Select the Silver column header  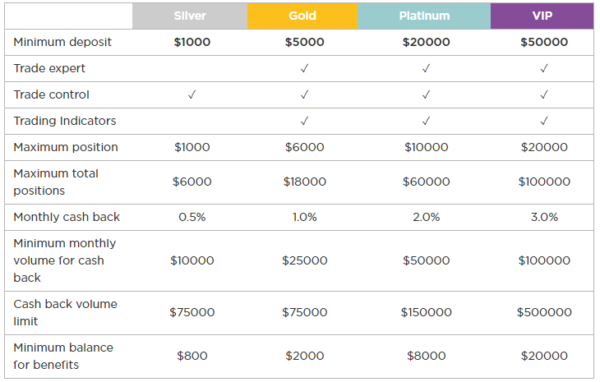190,16
